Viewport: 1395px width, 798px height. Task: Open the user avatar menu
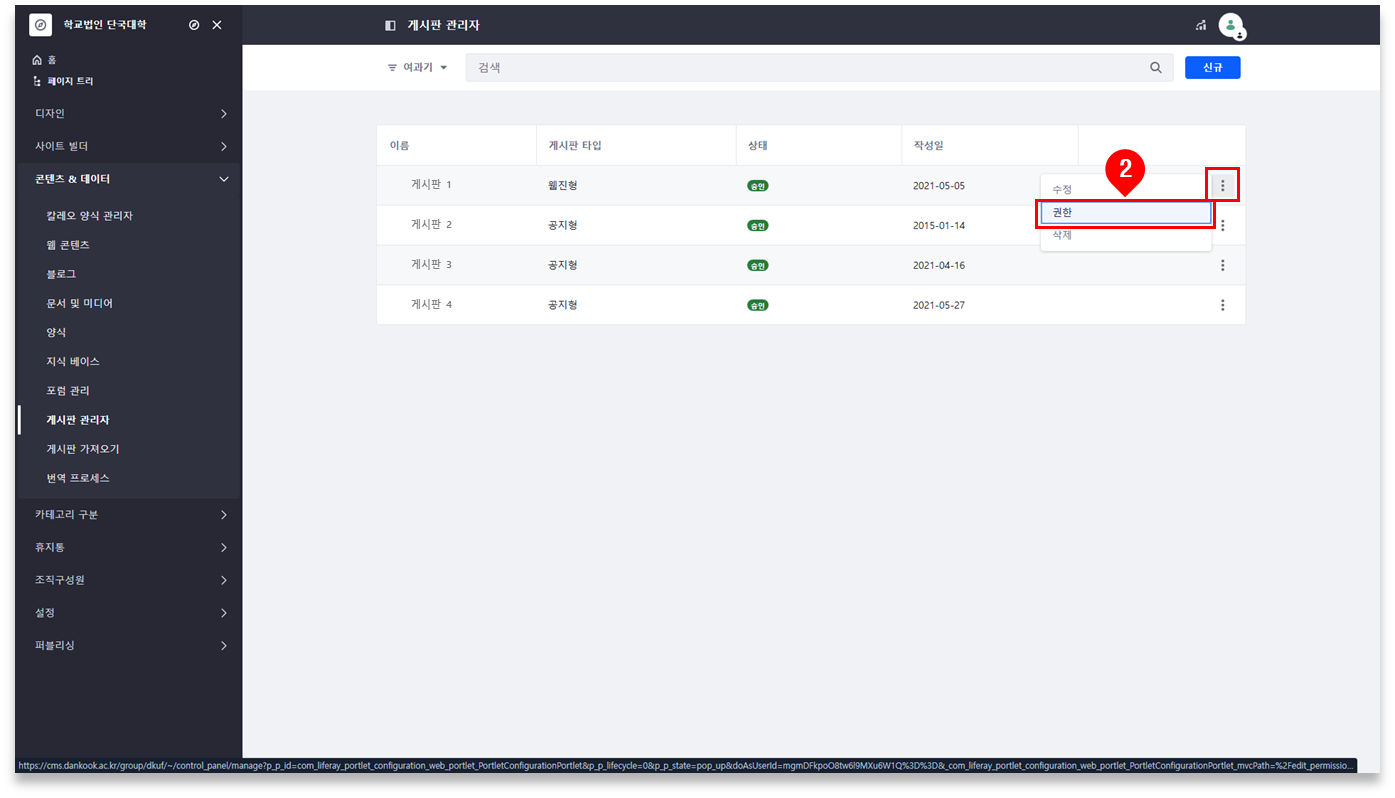[1231, 26]
